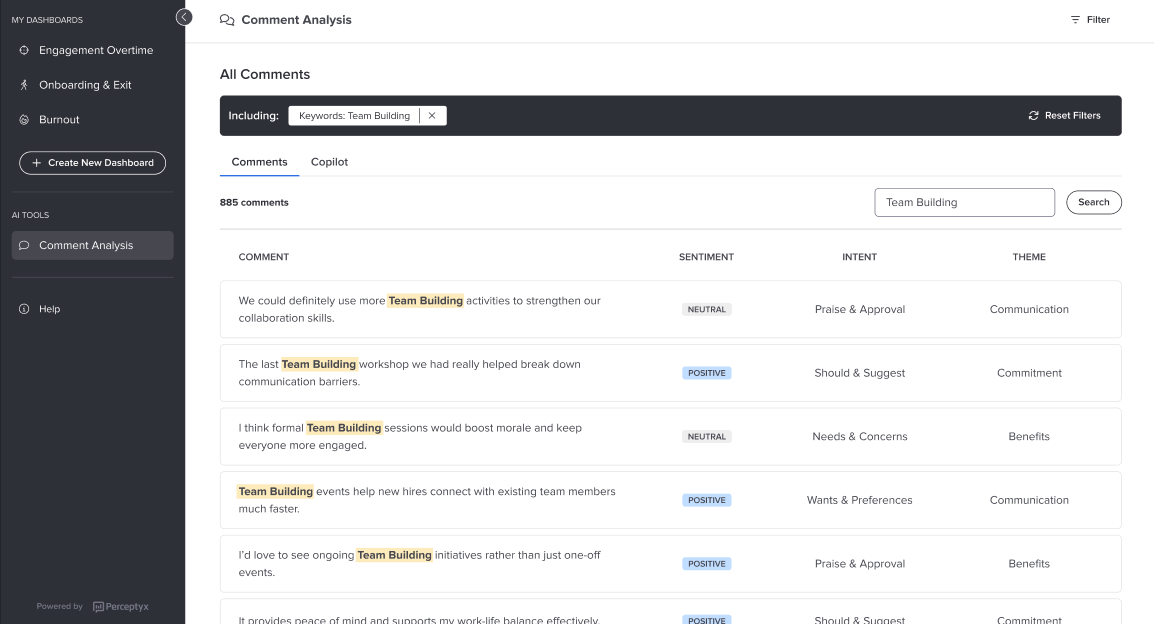Click 'Communication' theme in collaboration skills row
The width and height of the screenshot is (1154, 624).
click(x=1029, y=309)
